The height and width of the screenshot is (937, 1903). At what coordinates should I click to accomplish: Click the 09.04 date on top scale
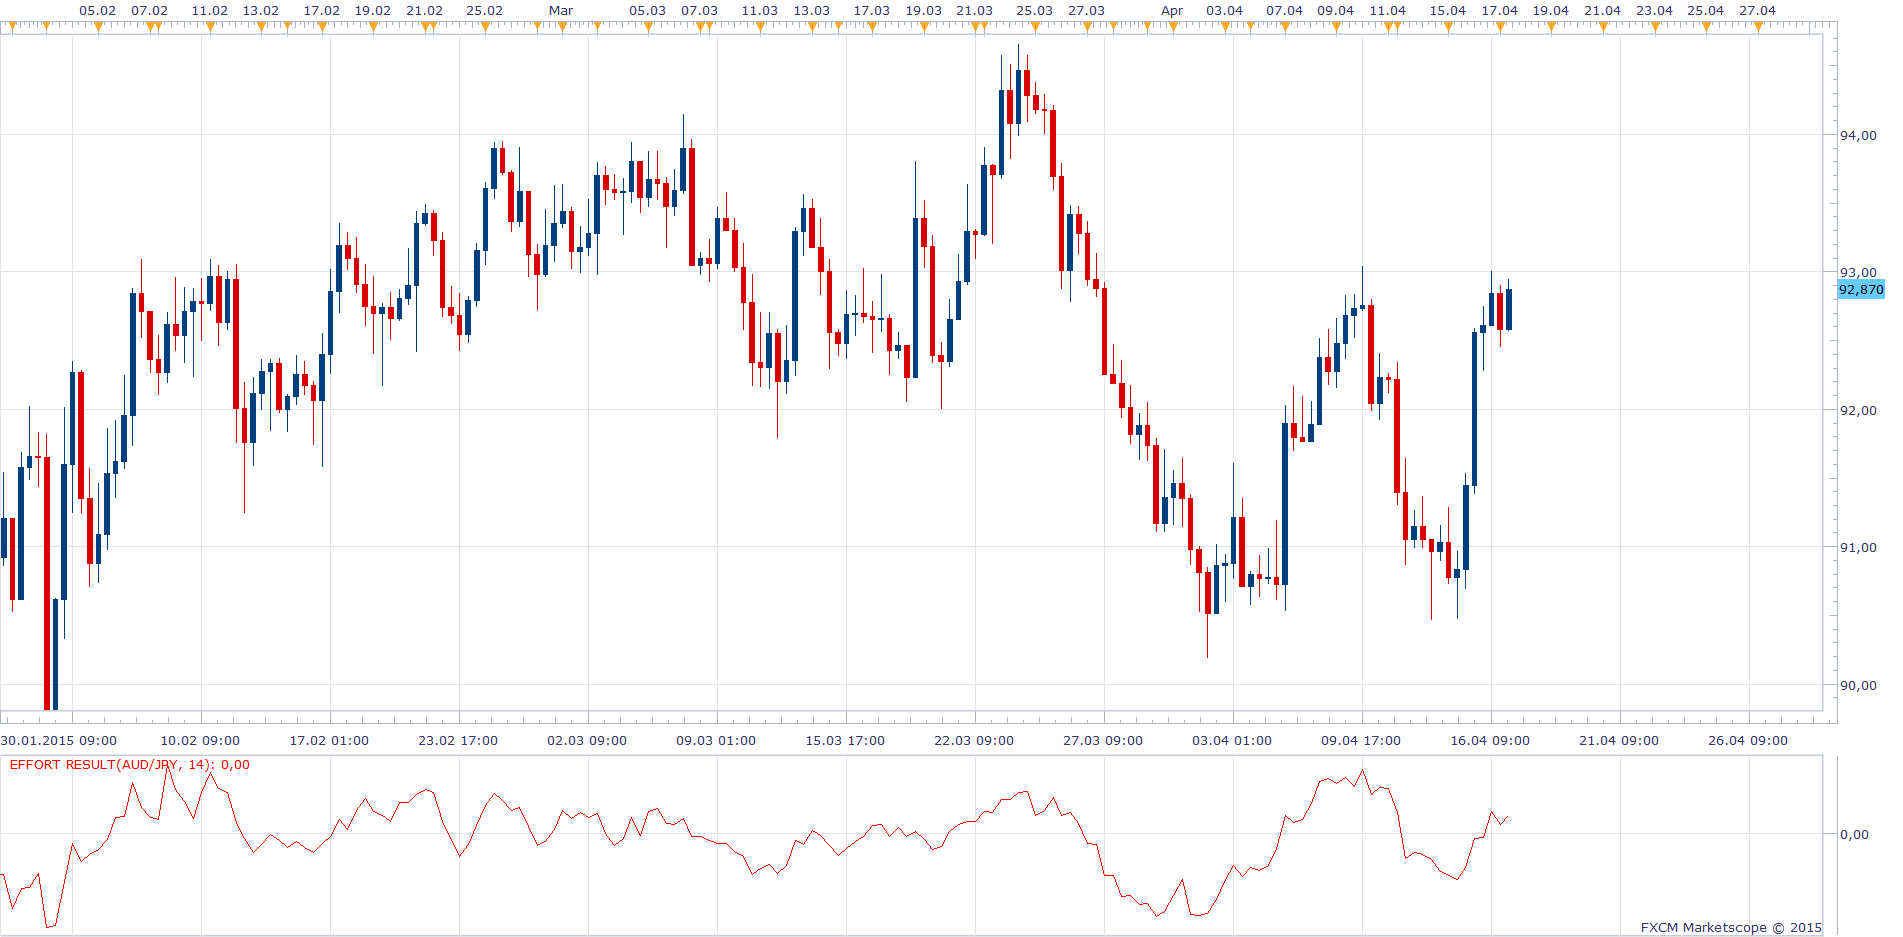pos(1336,11)
